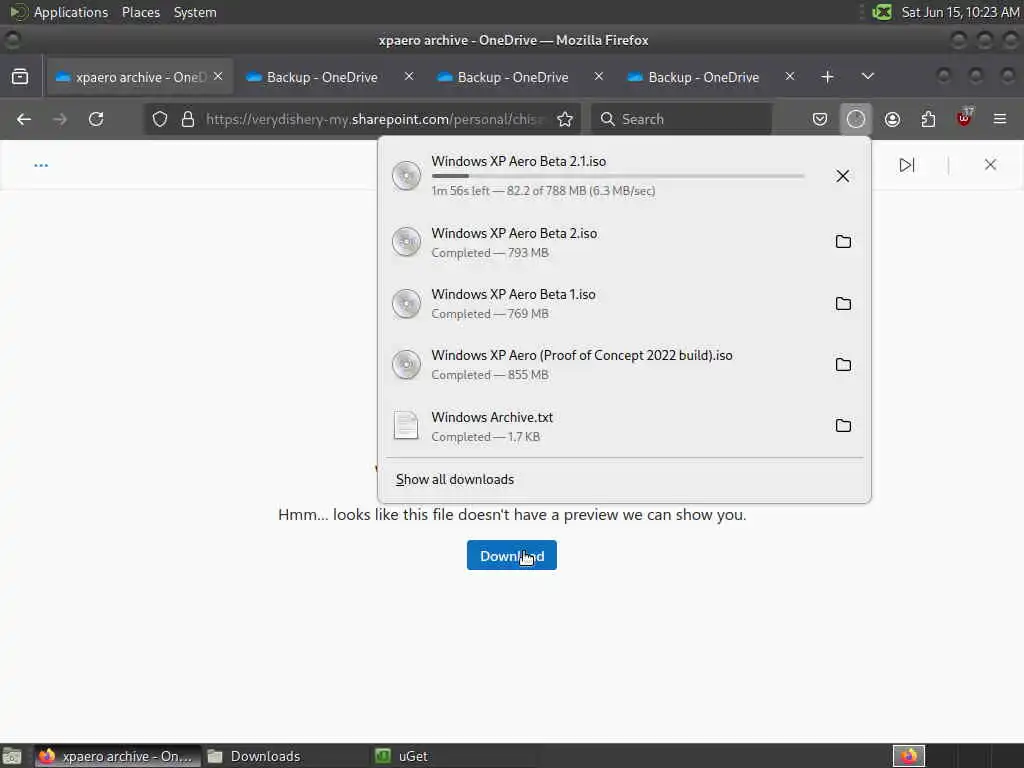The image size is (1024, 768).
Task: Switch to the second Backup - OneDrive tab
Action: pos(321,77)
